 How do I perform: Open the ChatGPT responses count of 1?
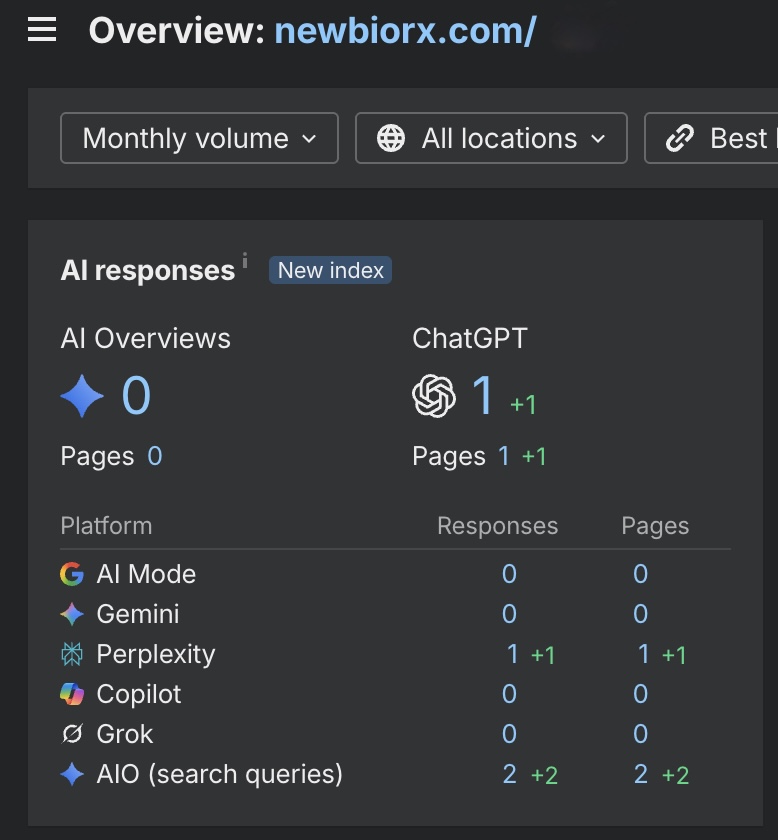[x=483, y=396]
